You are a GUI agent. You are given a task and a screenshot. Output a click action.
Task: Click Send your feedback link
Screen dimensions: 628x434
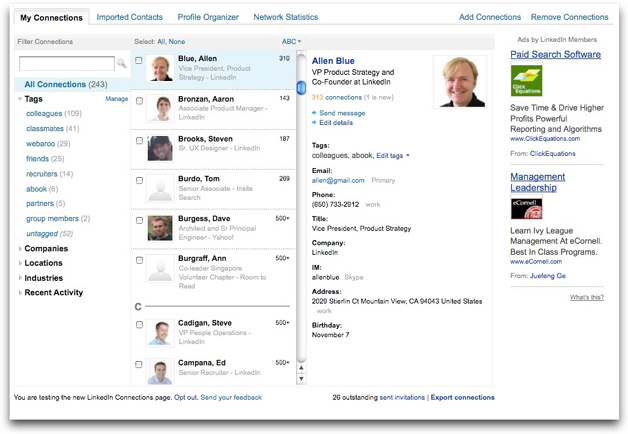click(231, 398)
